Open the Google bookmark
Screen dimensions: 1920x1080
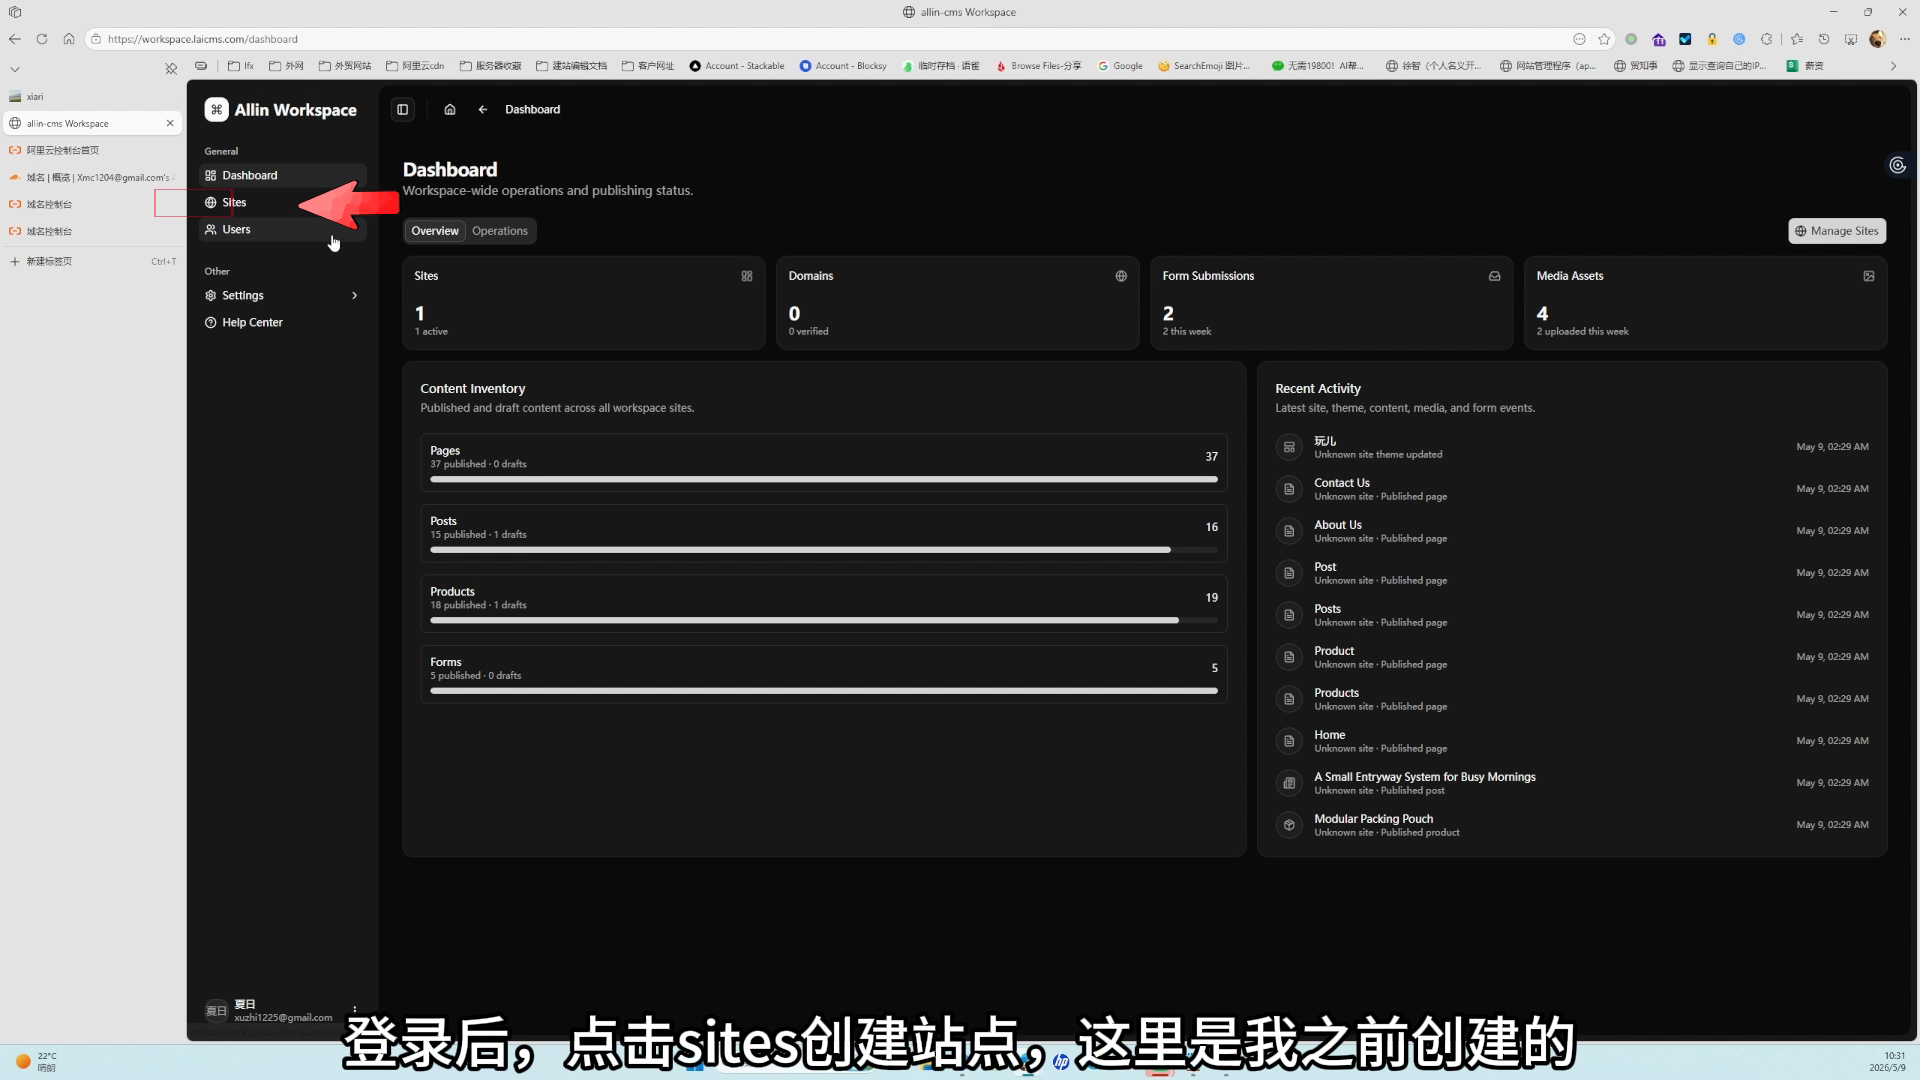coord(1120,66)
